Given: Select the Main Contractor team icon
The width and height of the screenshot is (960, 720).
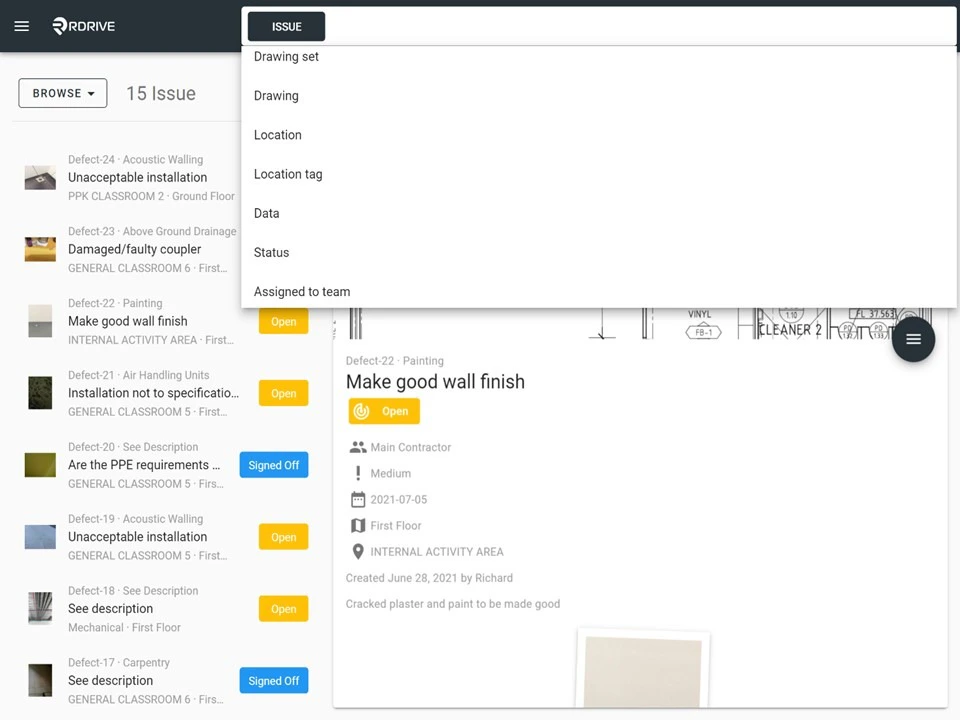Looking at the screenshot, I should click(x=358, y=447).
